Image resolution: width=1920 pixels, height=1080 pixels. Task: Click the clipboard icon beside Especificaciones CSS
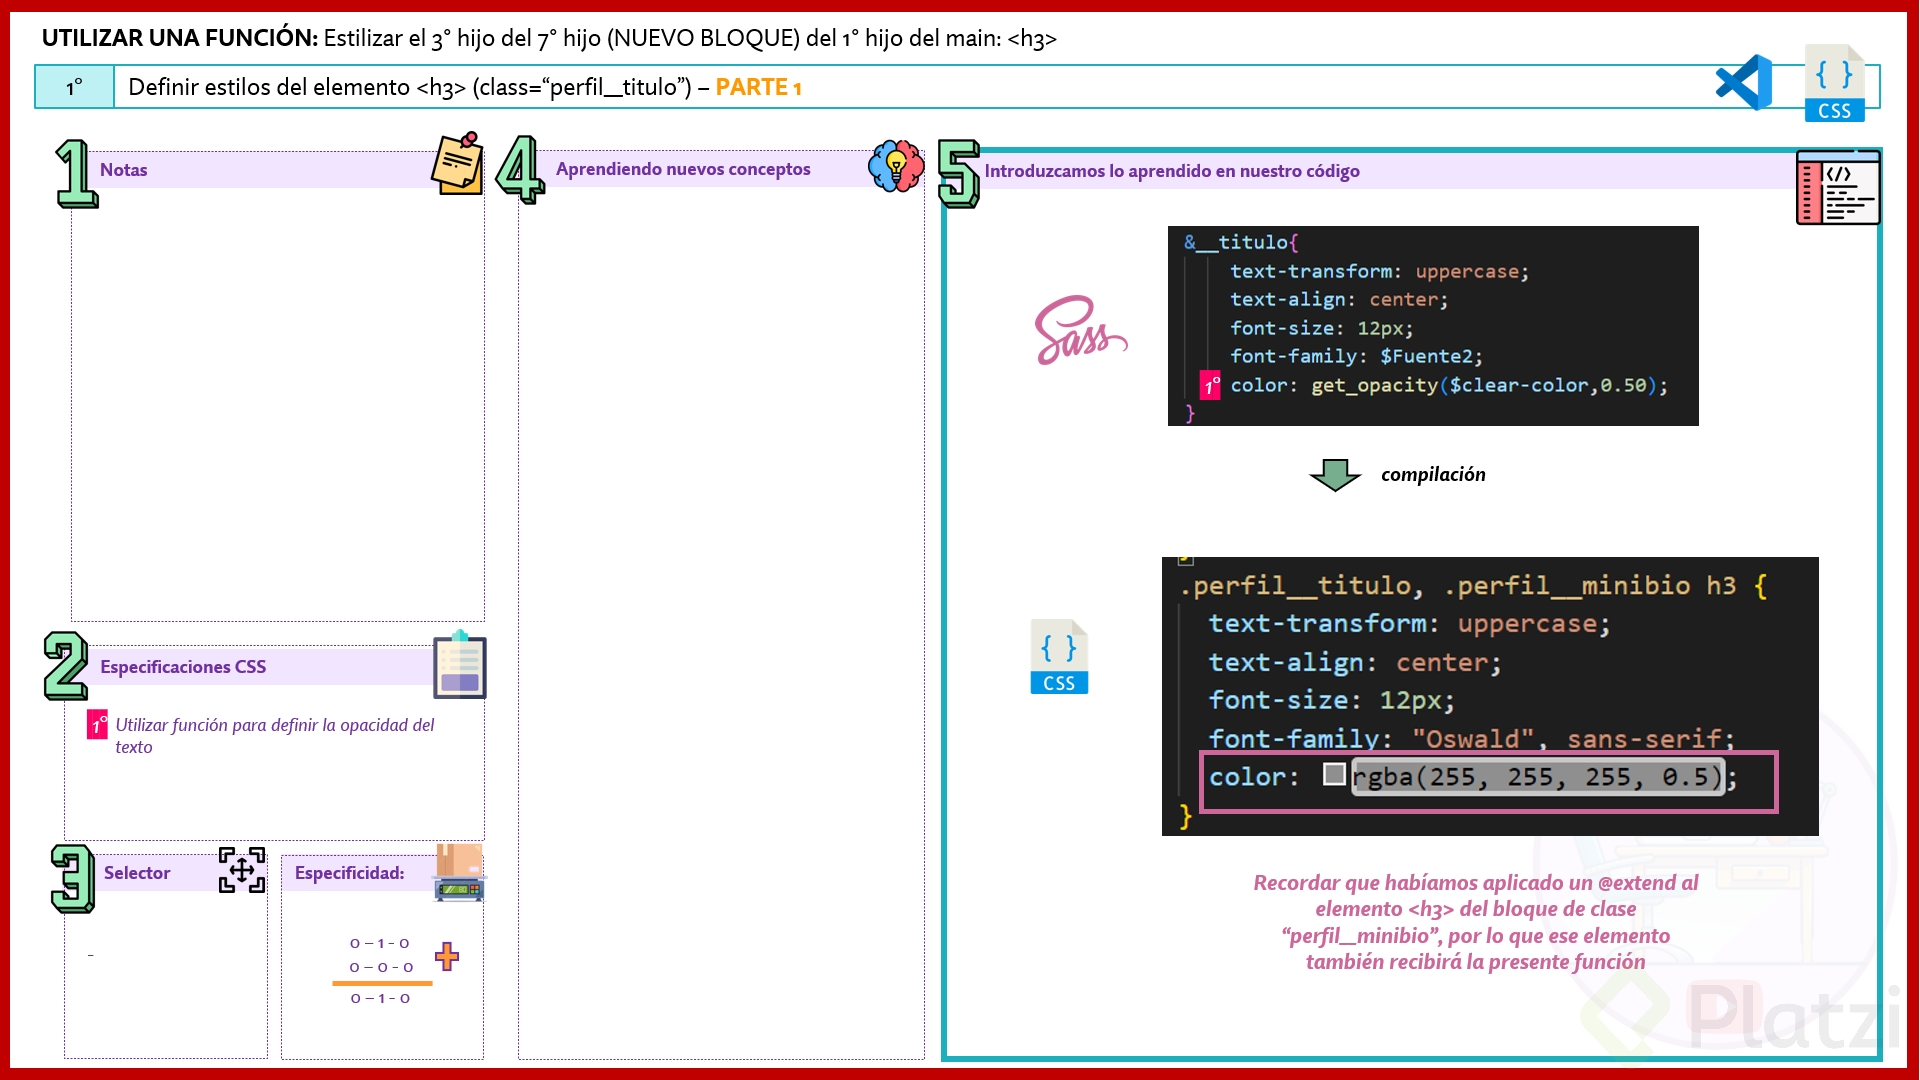coord(459,665)
